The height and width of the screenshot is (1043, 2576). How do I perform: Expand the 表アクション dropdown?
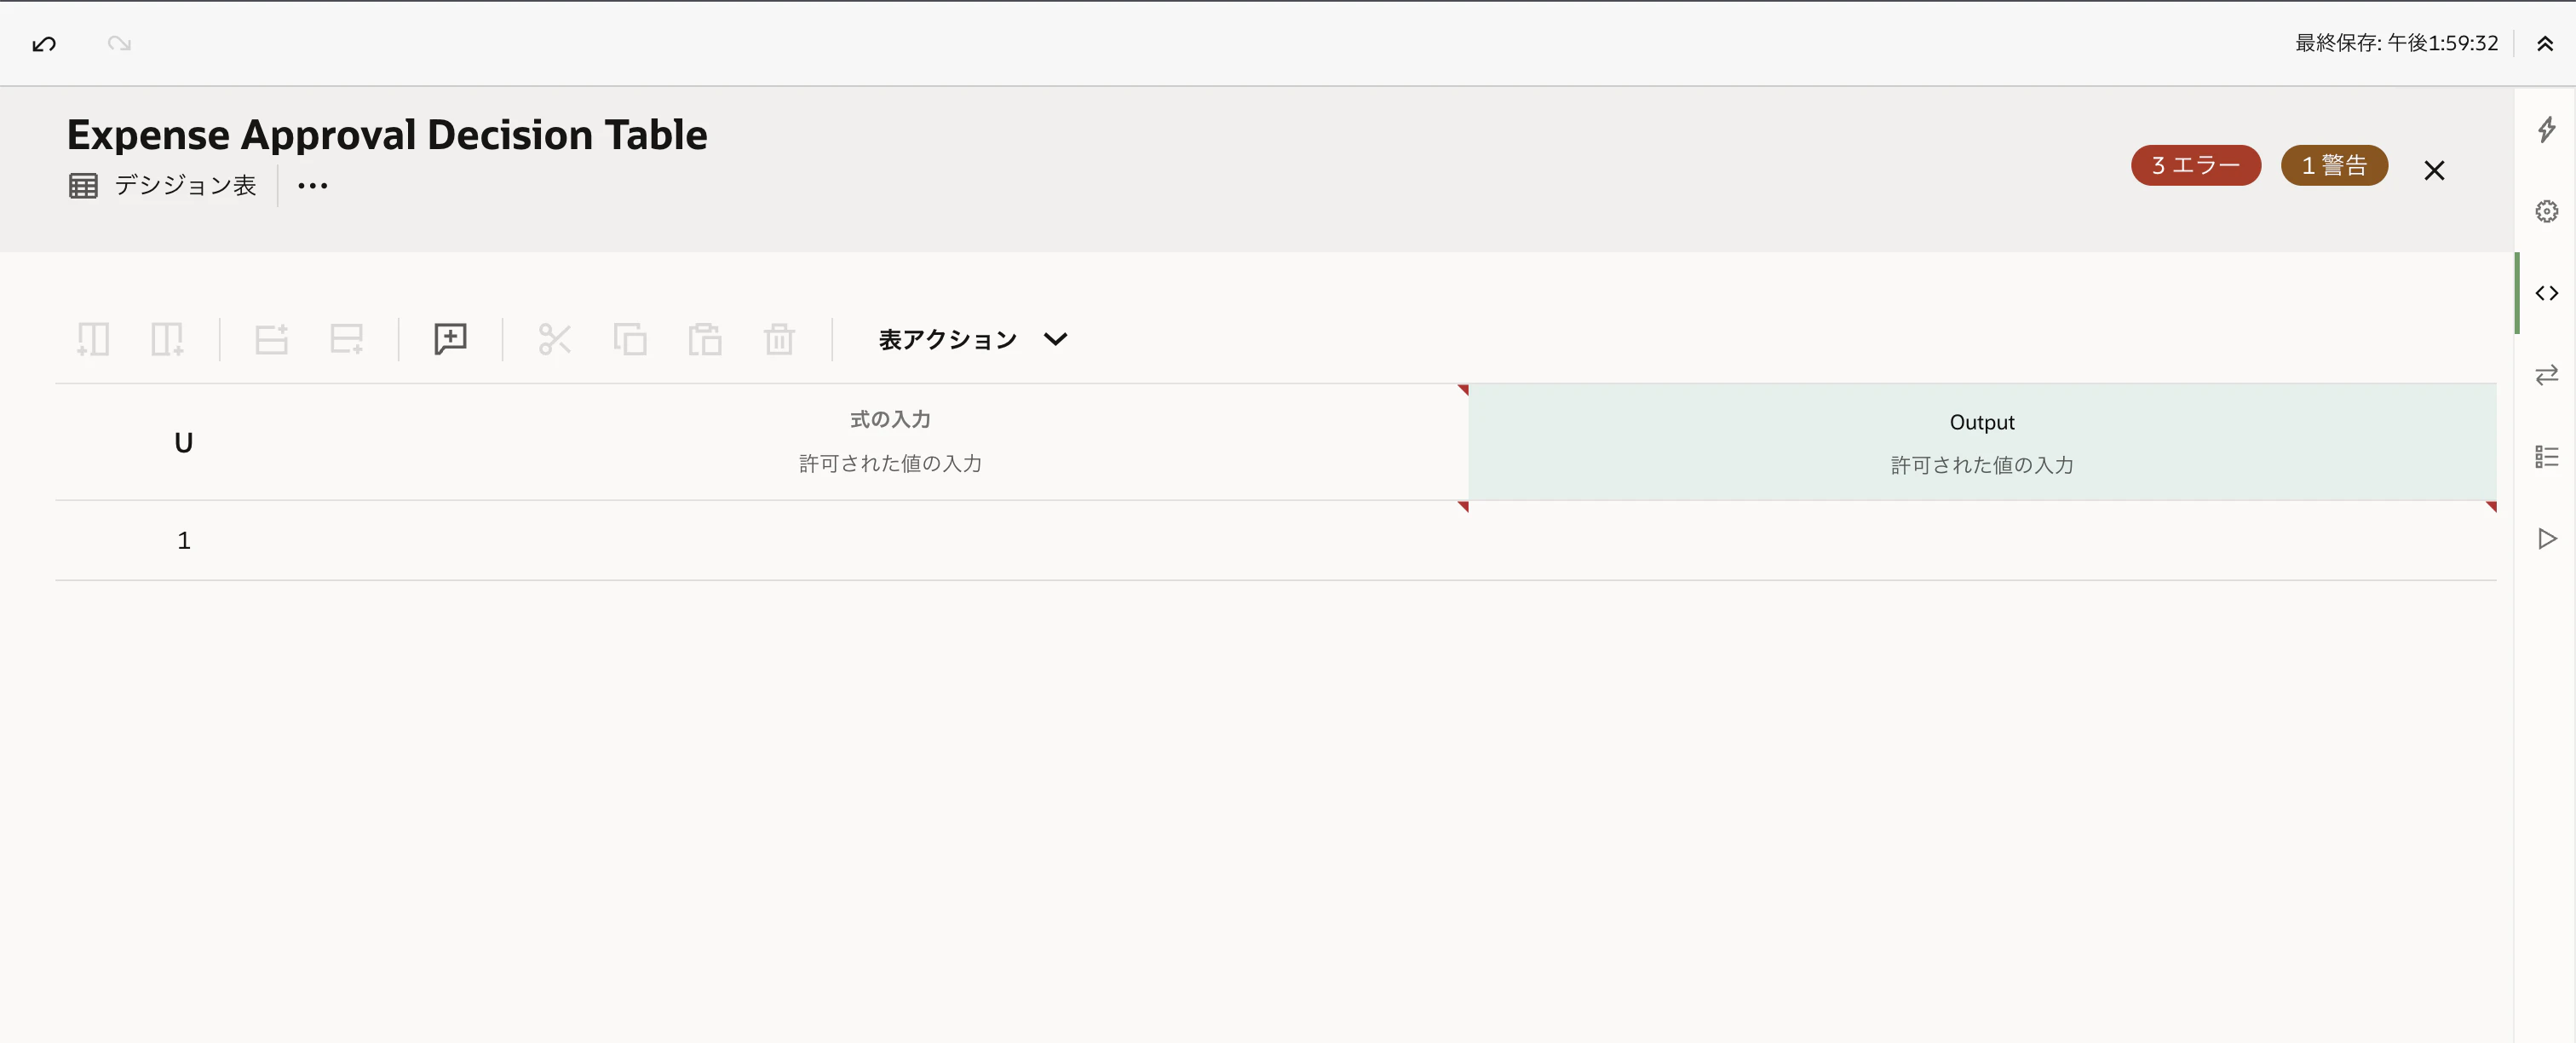click(973, 339)
